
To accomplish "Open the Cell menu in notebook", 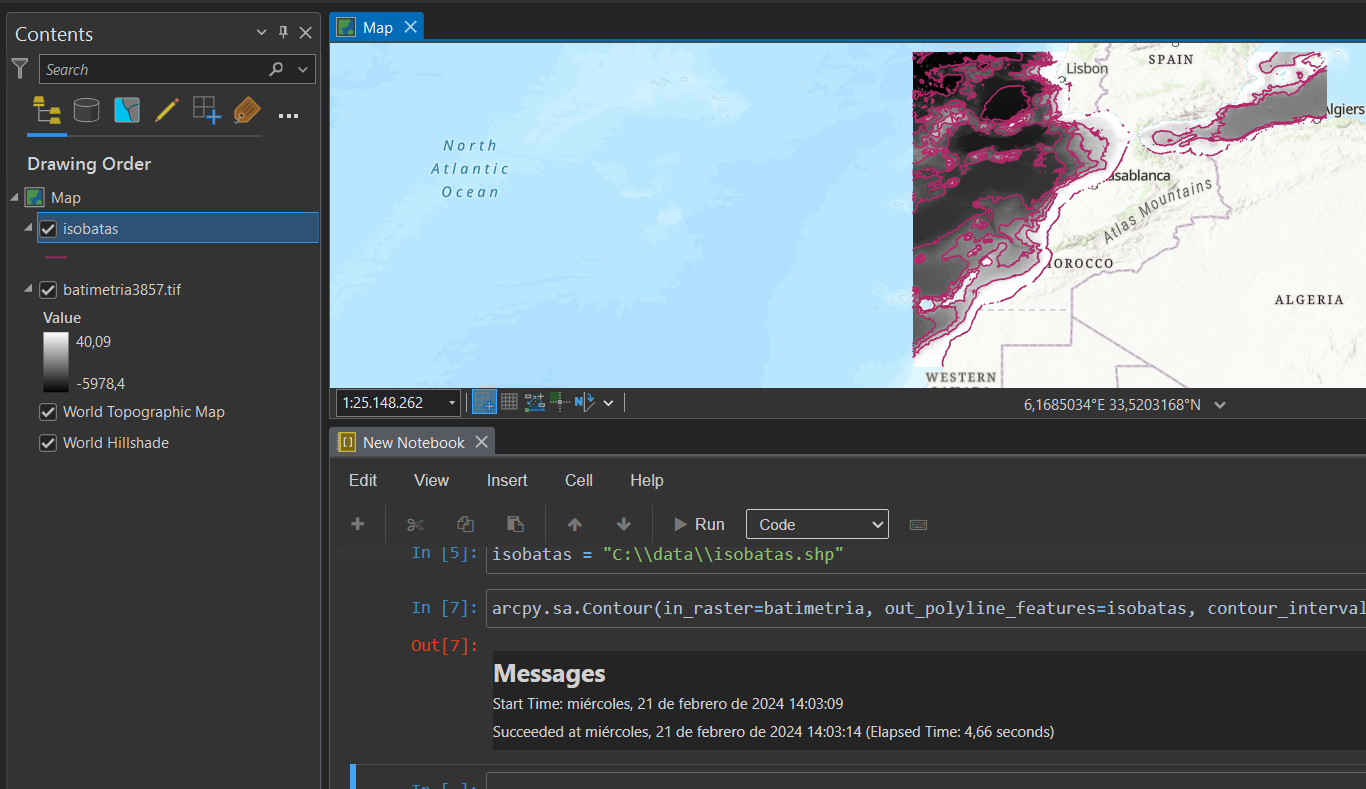I will click(x=578, y=481).
